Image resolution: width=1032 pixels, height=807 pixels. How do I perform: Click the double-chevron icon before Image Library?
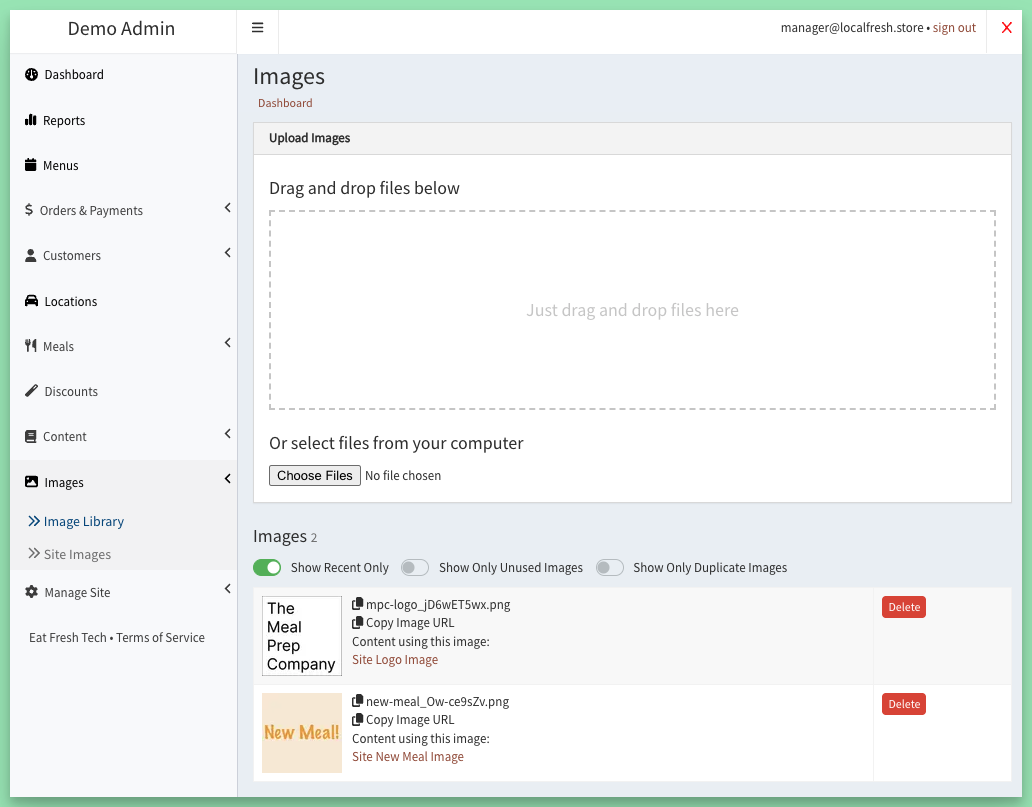click(34, 521)
